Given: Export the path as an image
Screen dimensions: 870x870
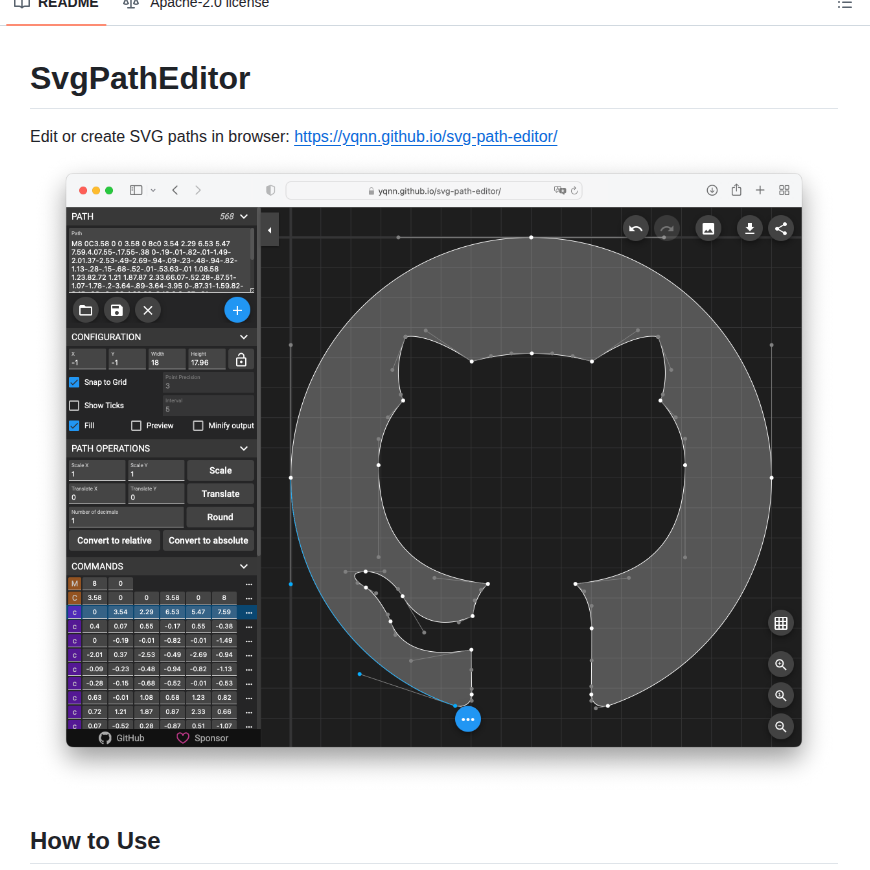Looking at the screenshot, I should point(708,228).
